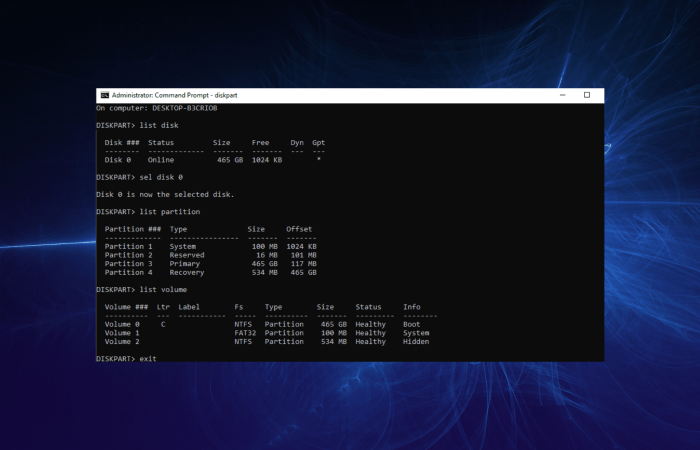700x450 pixels.
Task: Click the asterisk under the Gpt column
Action: [x=319, y=159]
